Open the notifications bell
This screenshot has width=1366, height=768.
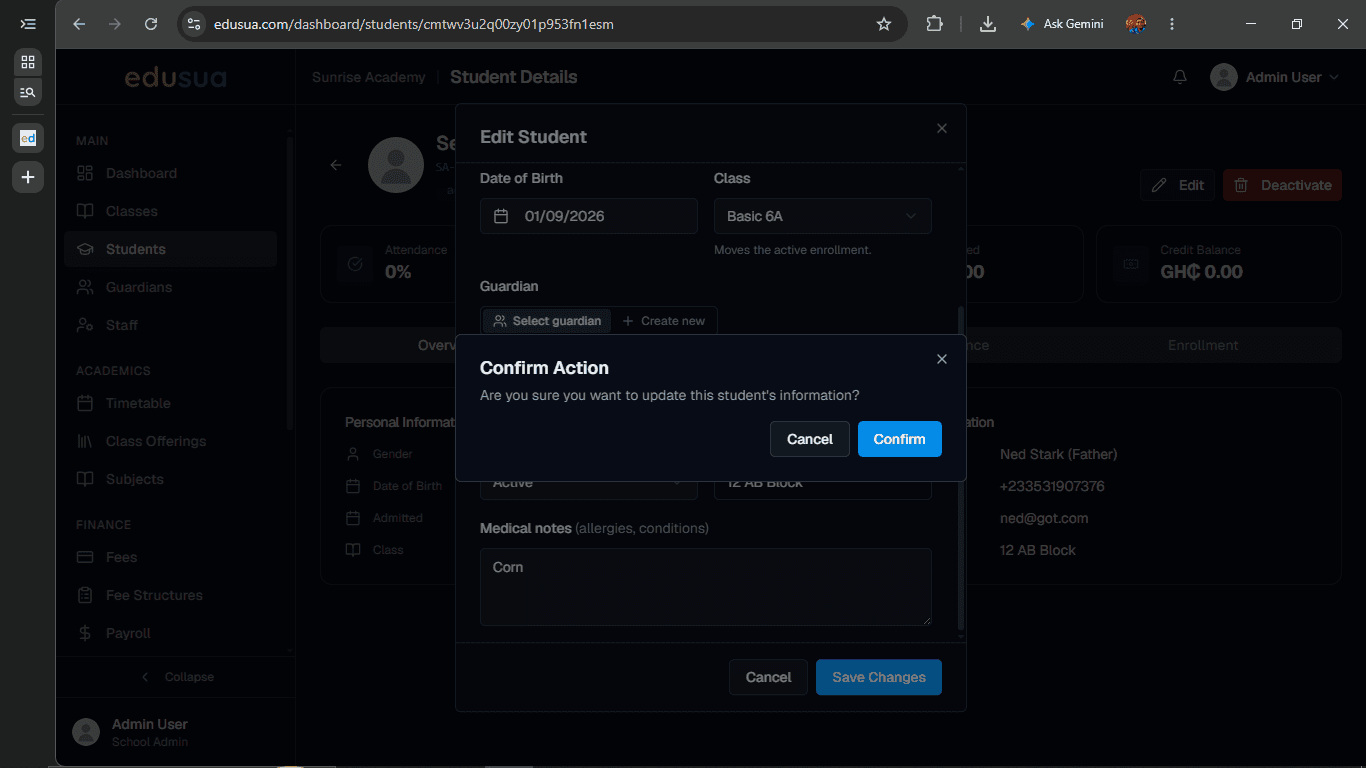tap(1180, 77)
